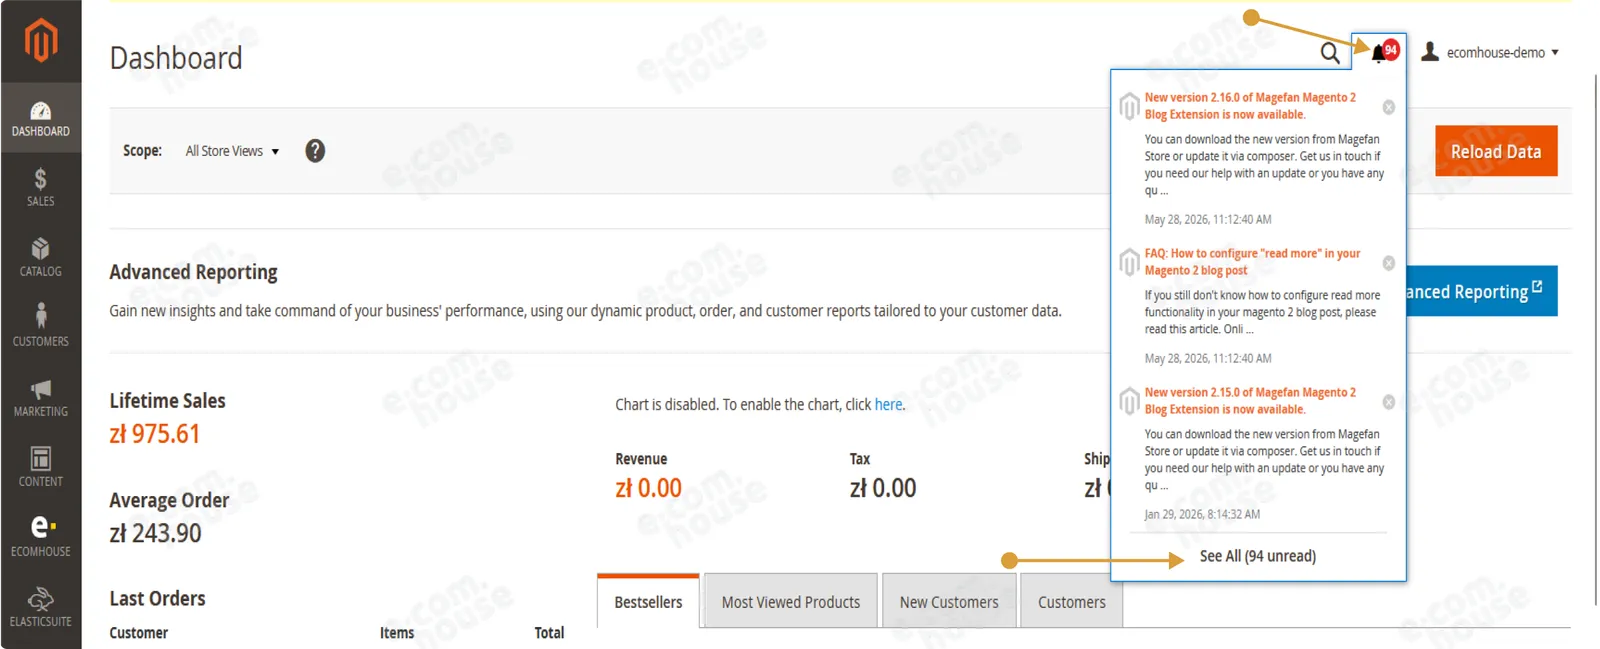The width and height of the screenshot is (1600, 649).
Task: Click the Total column header in Last Orders
Action: [x=549, y=633]
